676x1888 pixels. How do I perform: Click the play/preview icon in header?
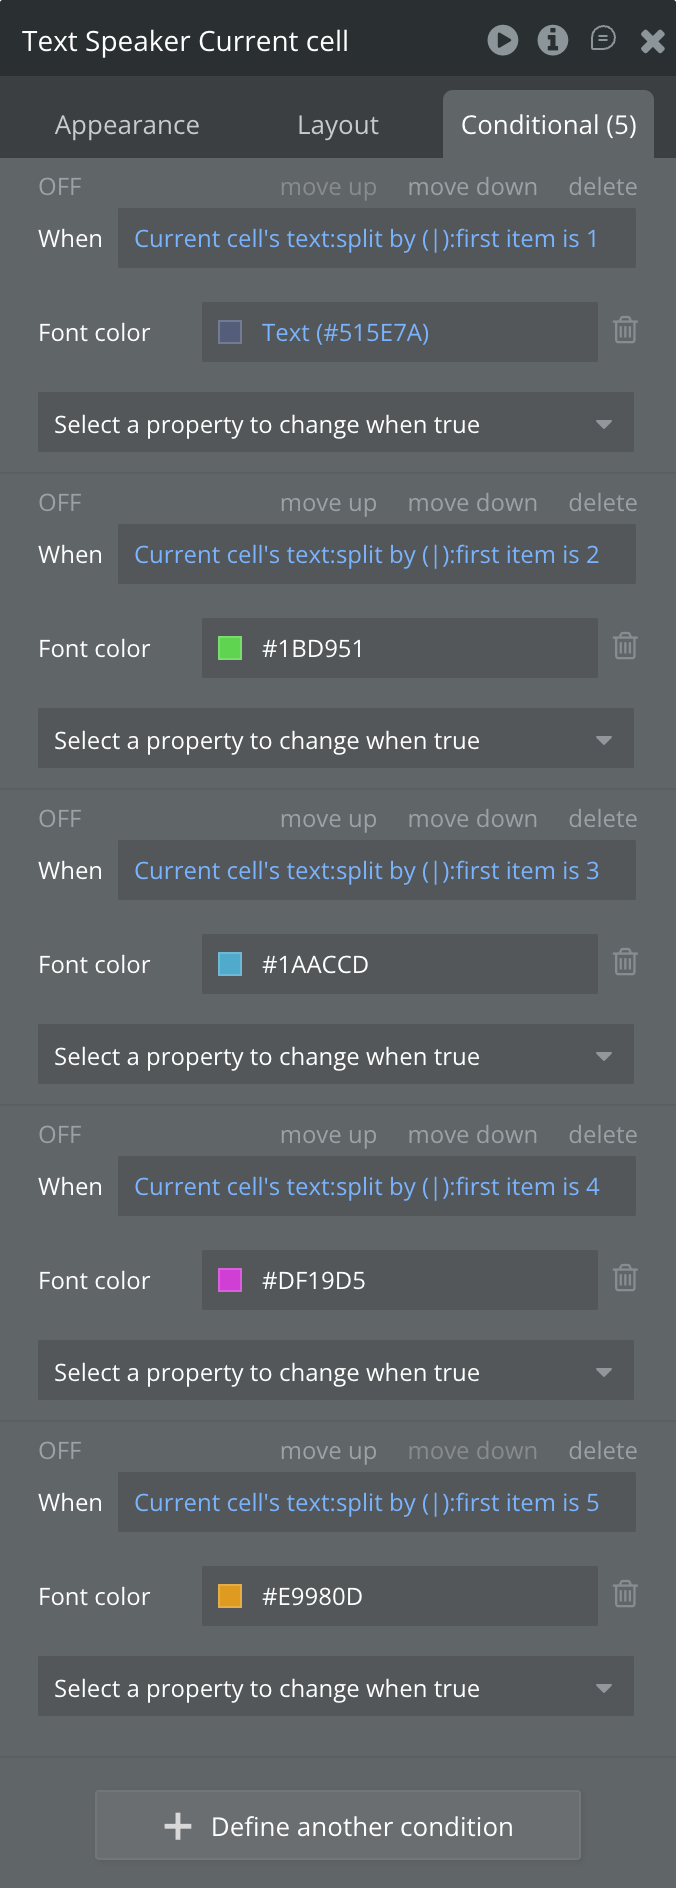[502, 40]
